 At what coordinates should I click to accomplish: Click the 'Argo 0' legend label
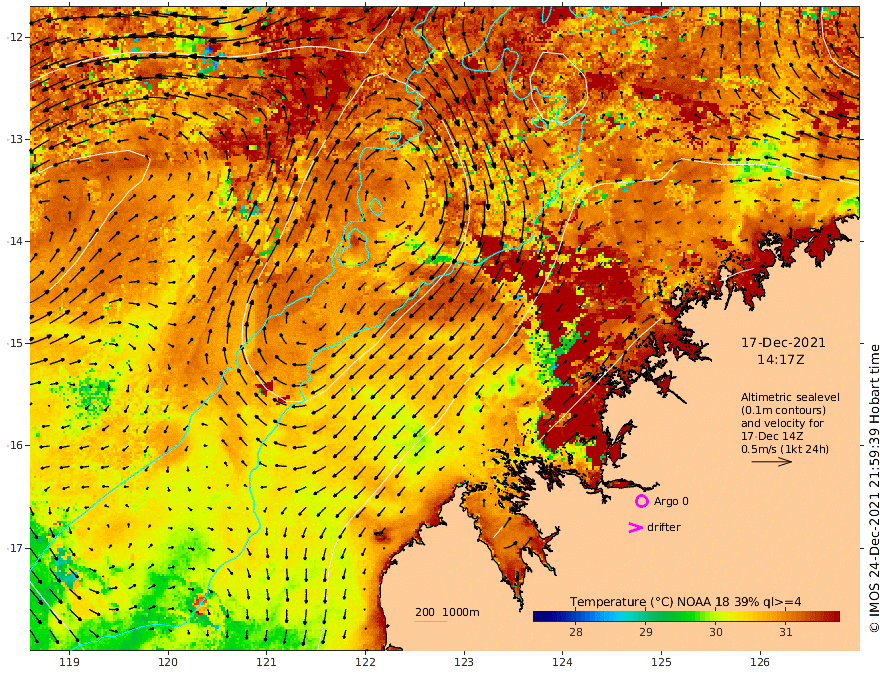[x=671, y=501]
